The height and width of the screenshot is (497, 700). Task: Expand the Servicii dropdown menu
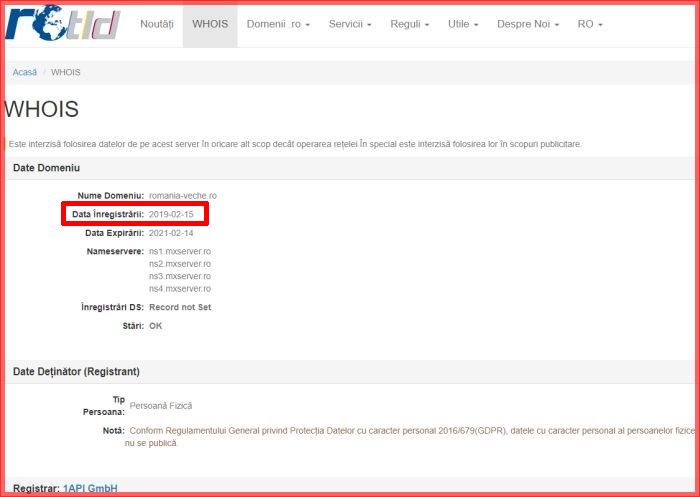(x=350, y=25)
